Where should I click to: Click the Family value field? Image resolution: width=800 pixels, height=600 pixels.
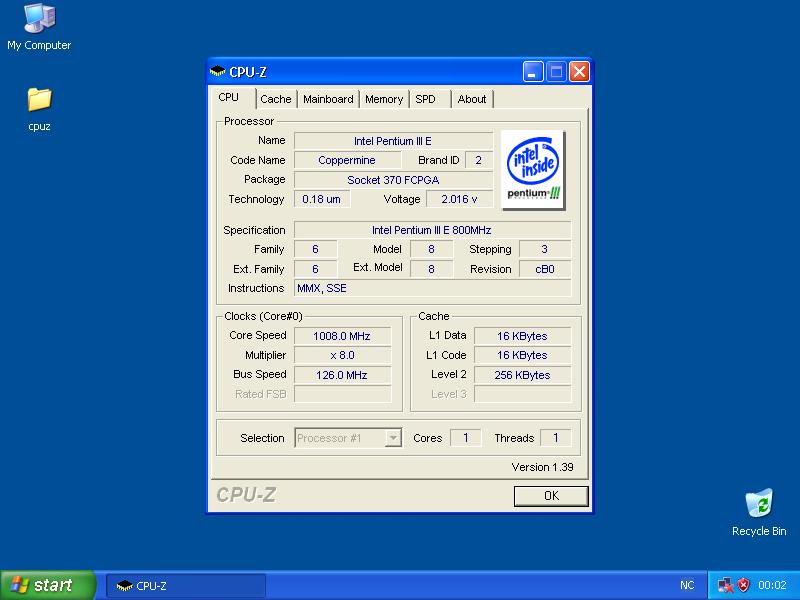(315, 249)
